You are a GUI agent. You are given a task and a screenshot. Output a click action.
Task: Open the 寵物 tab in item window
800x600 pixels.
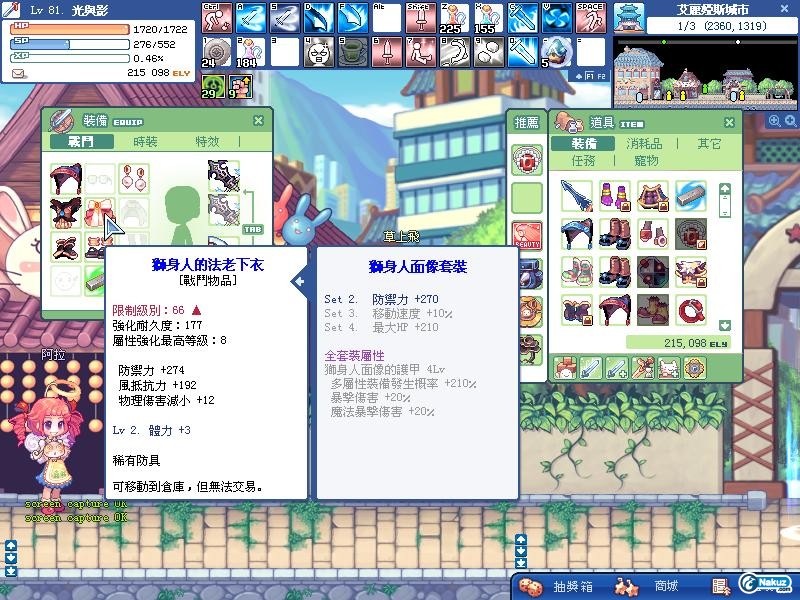pyautogui.click(x=646, y=161)
